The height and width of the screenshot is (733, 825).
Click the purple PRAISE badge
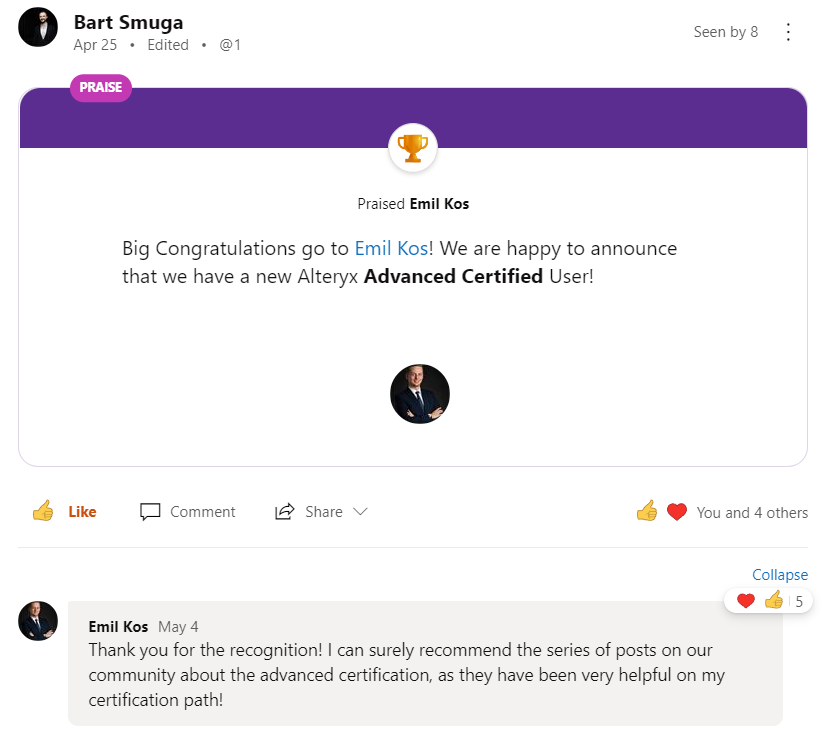point(101,87)
